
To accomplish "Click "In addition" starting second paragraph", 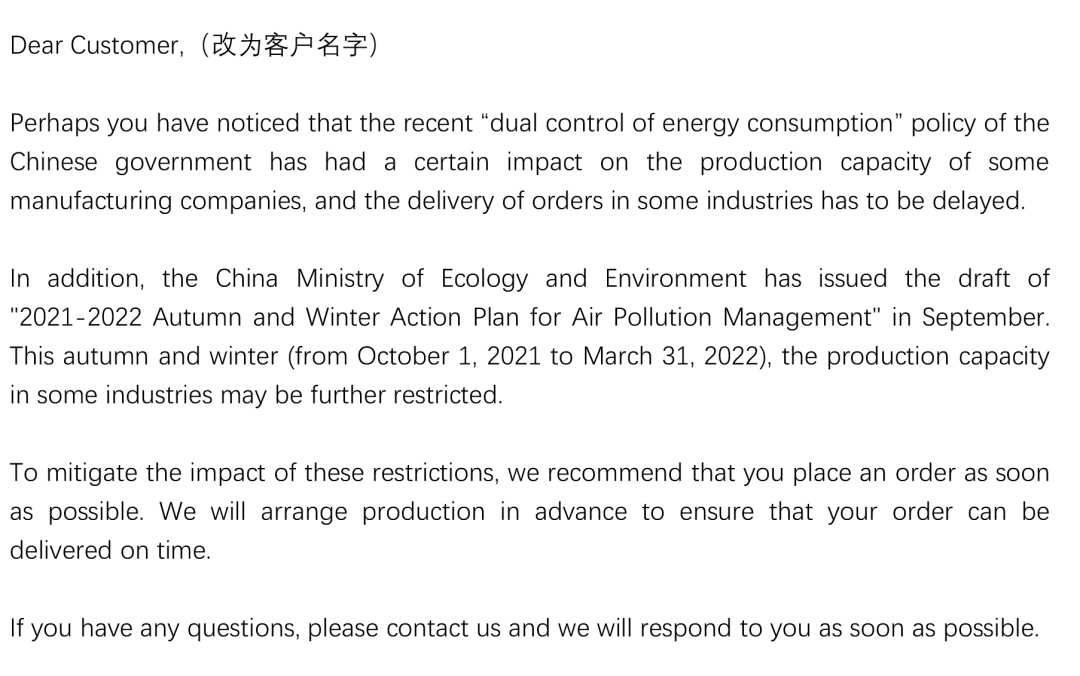I will tap(76, 278).
